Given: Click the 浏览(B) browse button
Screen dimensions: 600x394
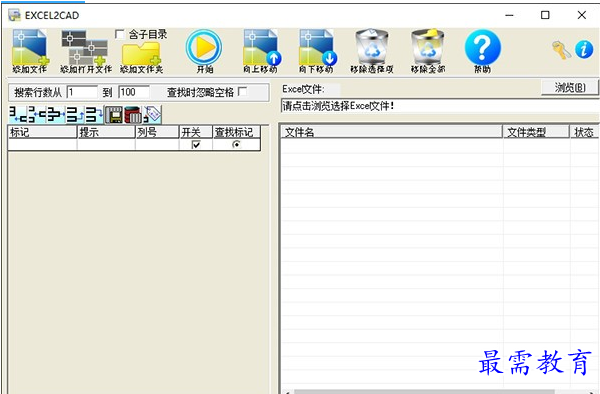Looking at the screenshot, I should pos(569,88).
